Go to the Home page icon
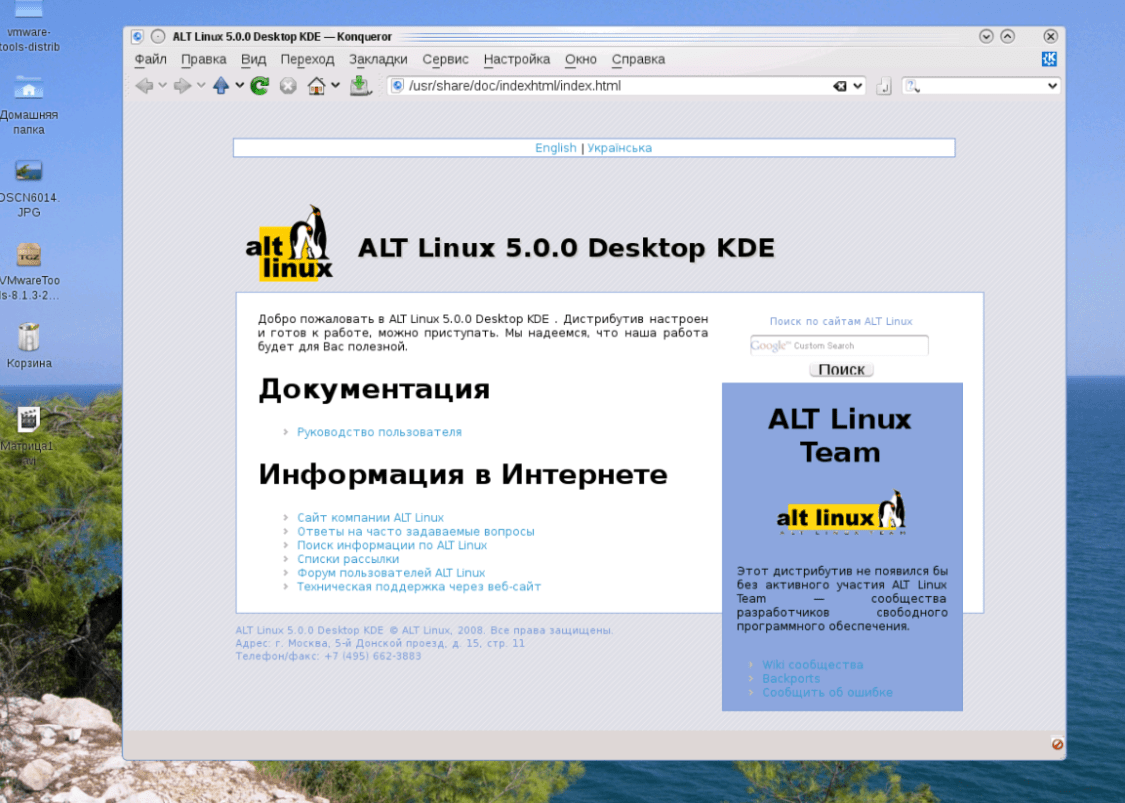 [317, 86]
